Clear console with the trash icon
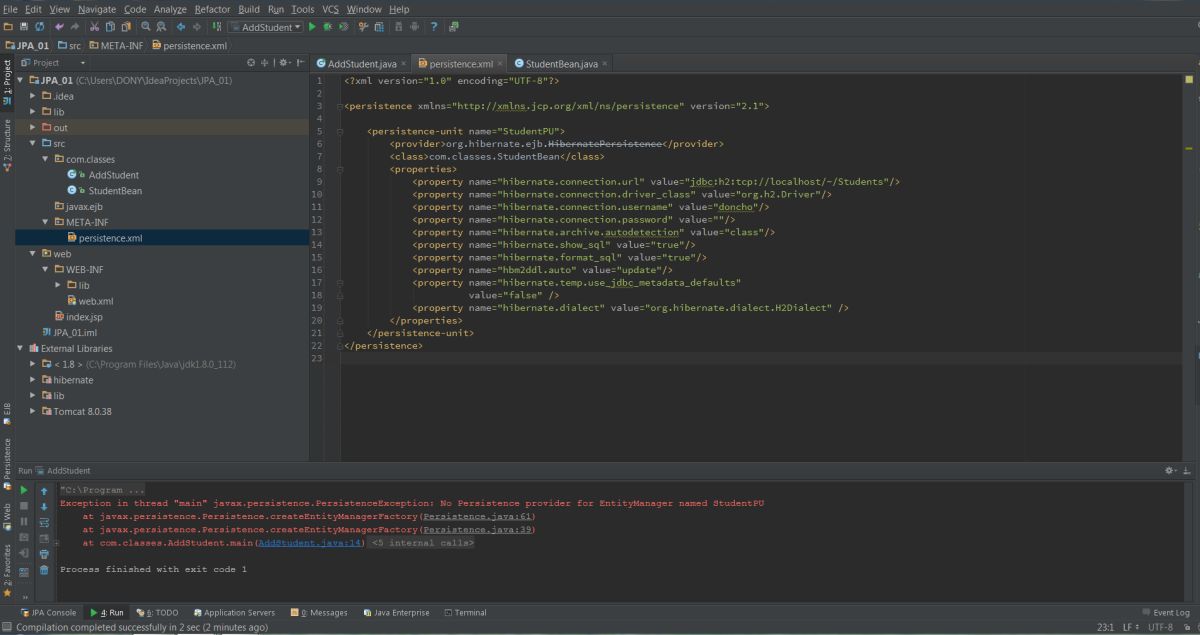This screenshot has height=635, width=1200. pyautogui.click(x=44, y=570)
